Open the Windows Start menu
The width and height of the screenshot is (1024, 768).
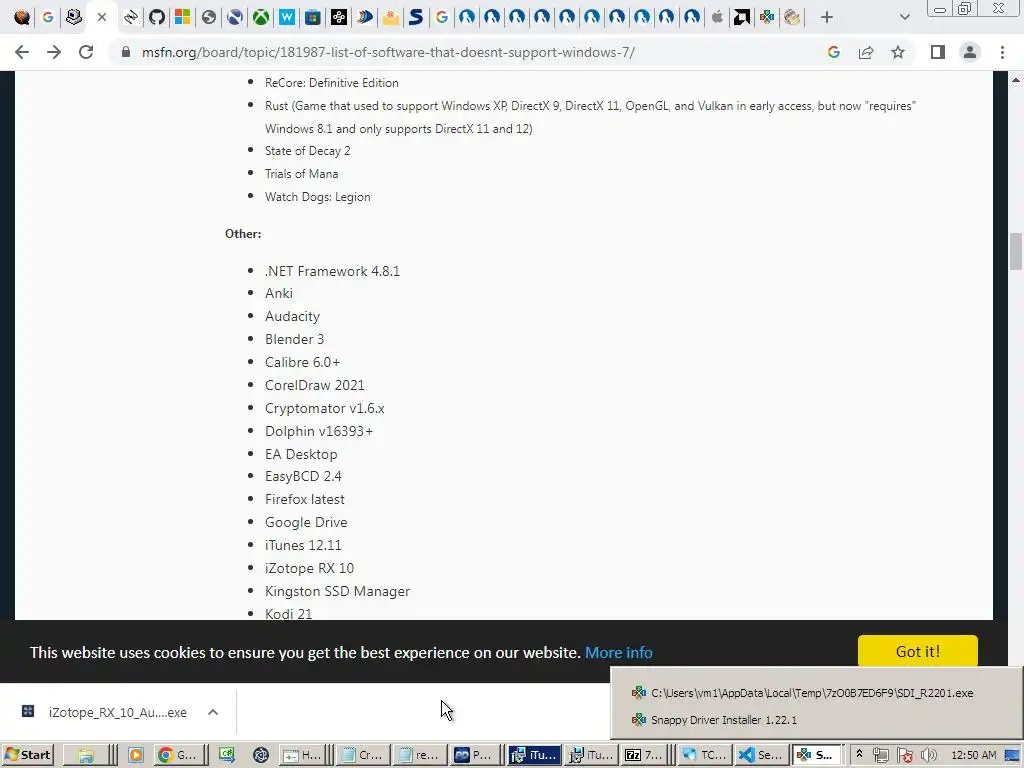click(x=27, y=755)
